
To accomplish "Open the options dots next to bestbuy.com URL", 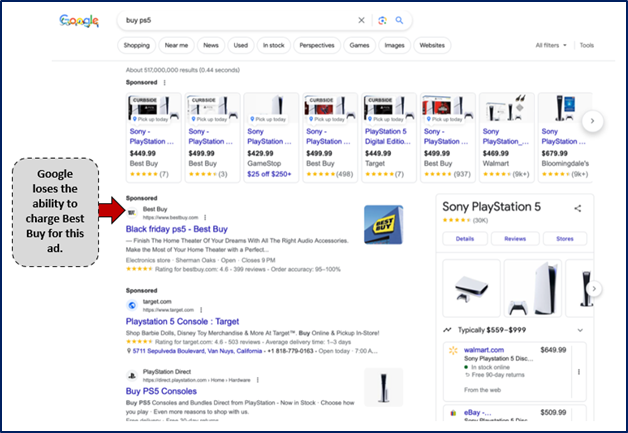I will click(205, 218).
